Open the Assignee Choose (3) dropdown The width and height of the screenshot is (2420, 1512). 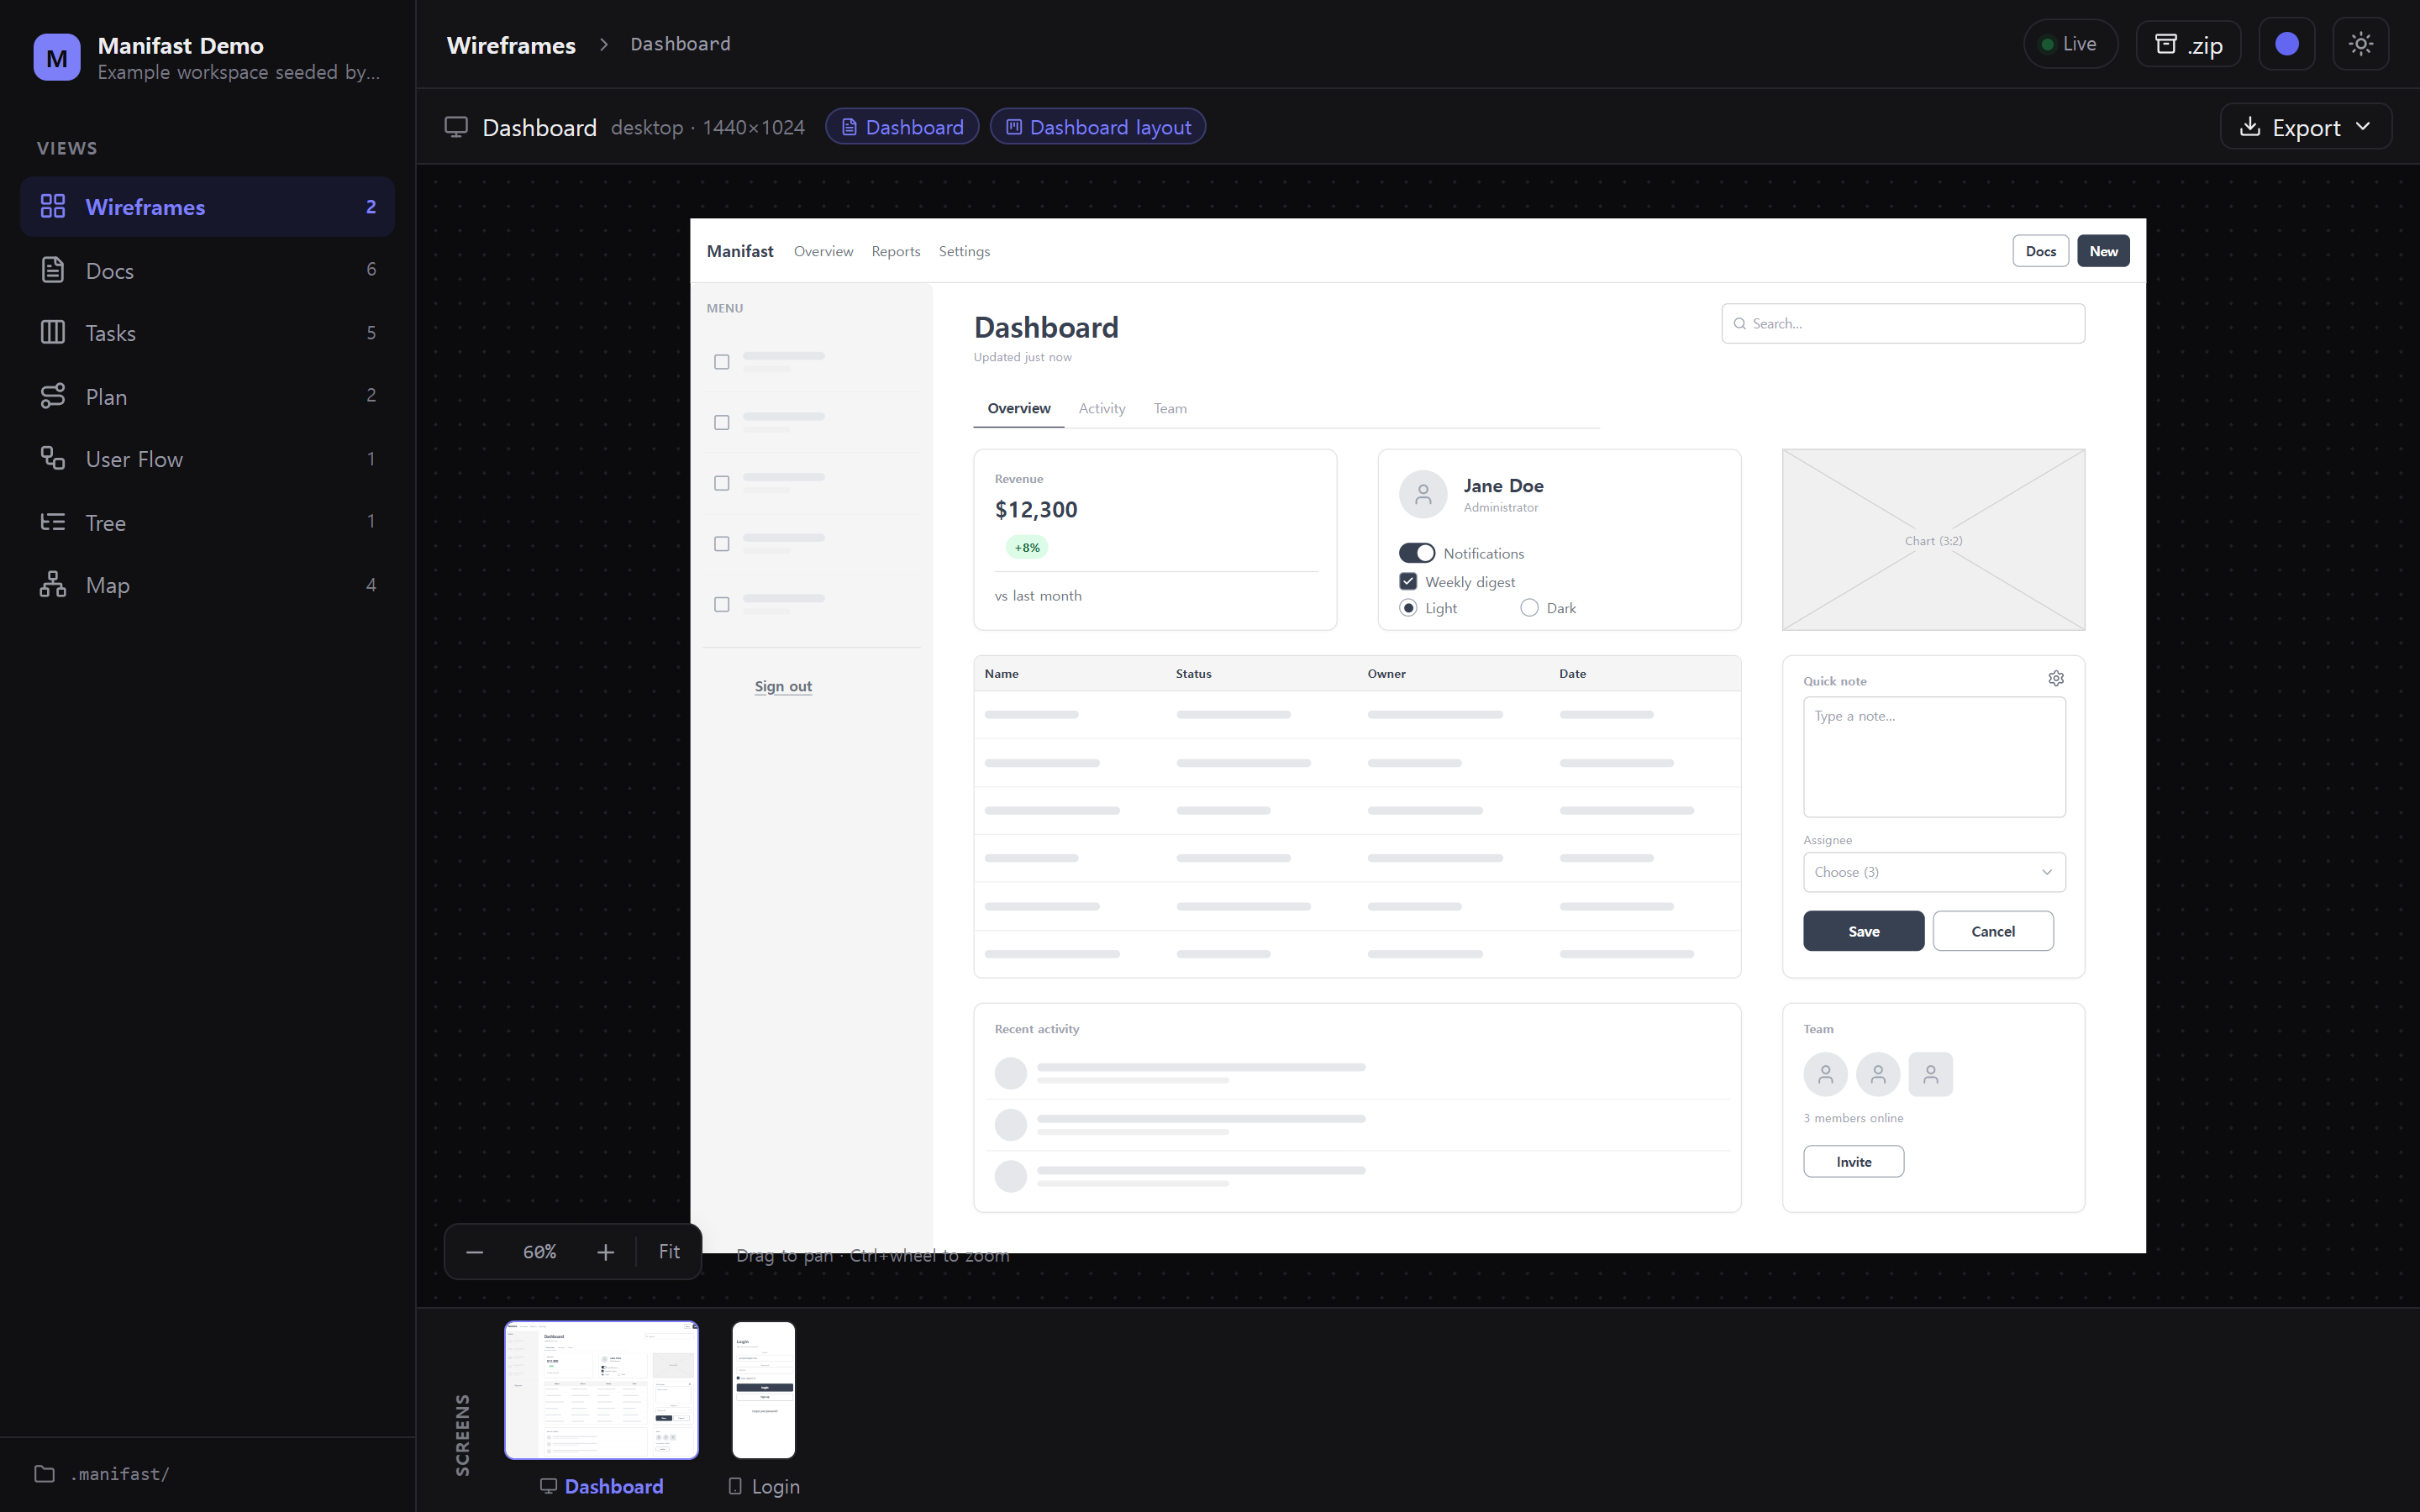(1934, 872)
